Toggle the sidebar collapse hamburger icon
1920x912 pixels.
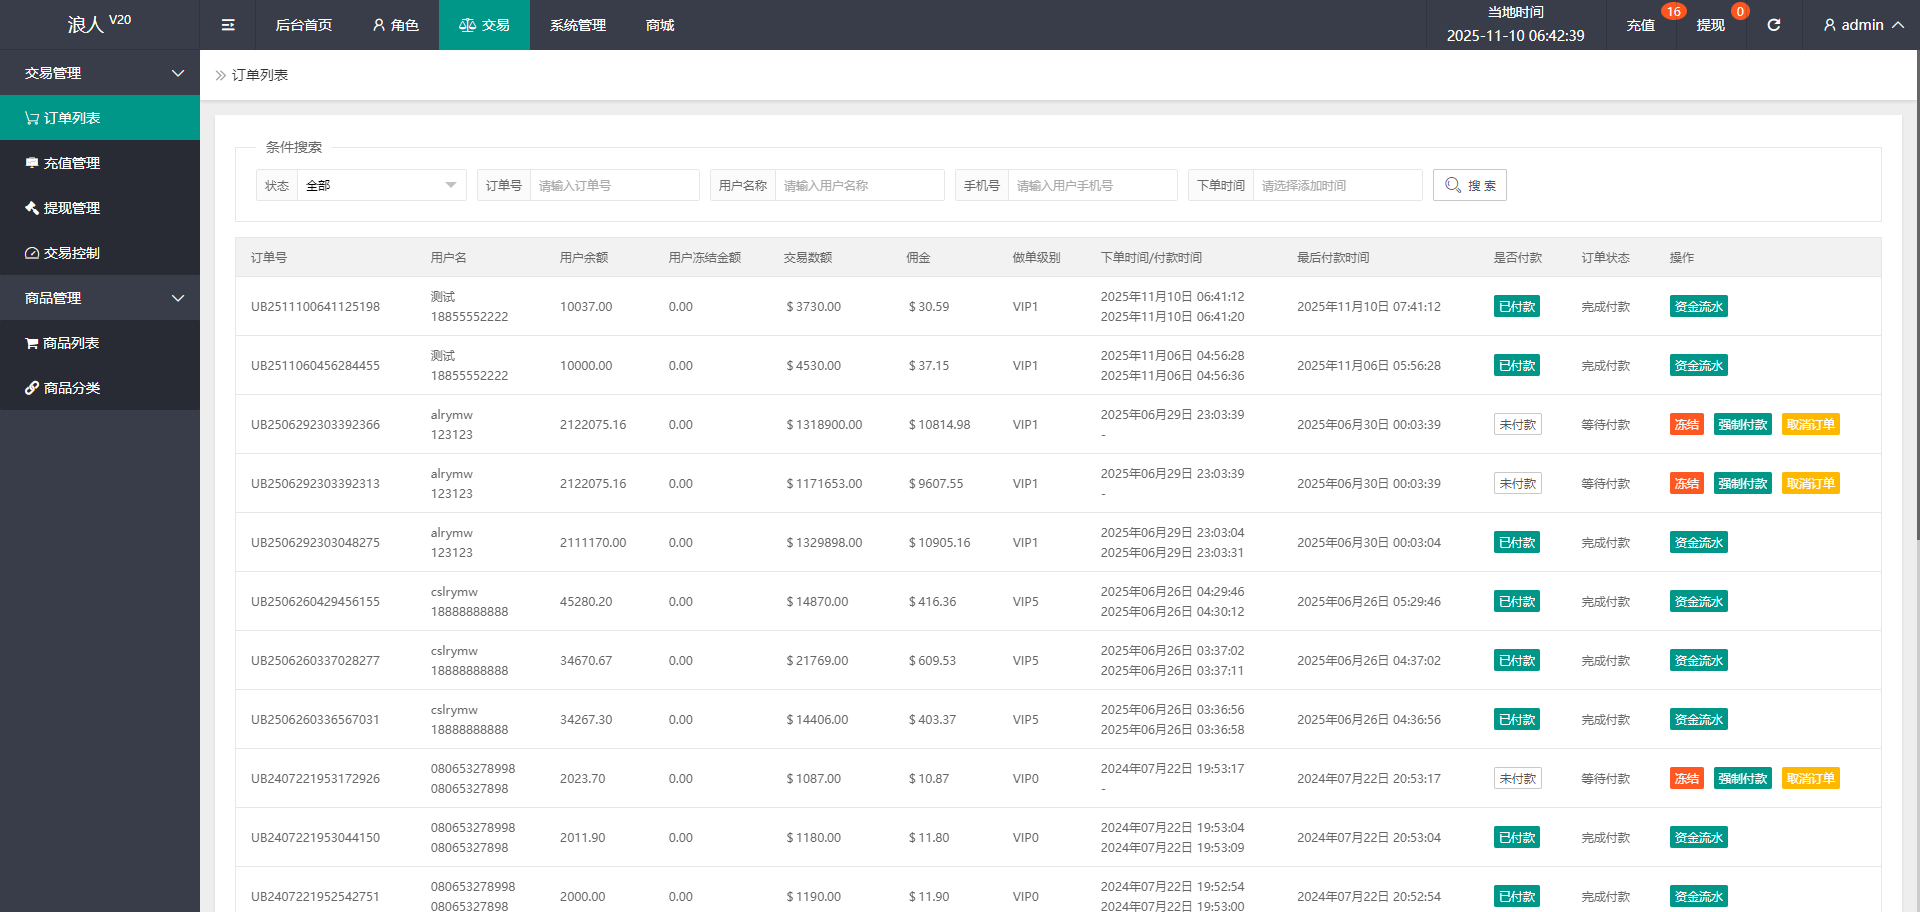click(x=228, y=25)
